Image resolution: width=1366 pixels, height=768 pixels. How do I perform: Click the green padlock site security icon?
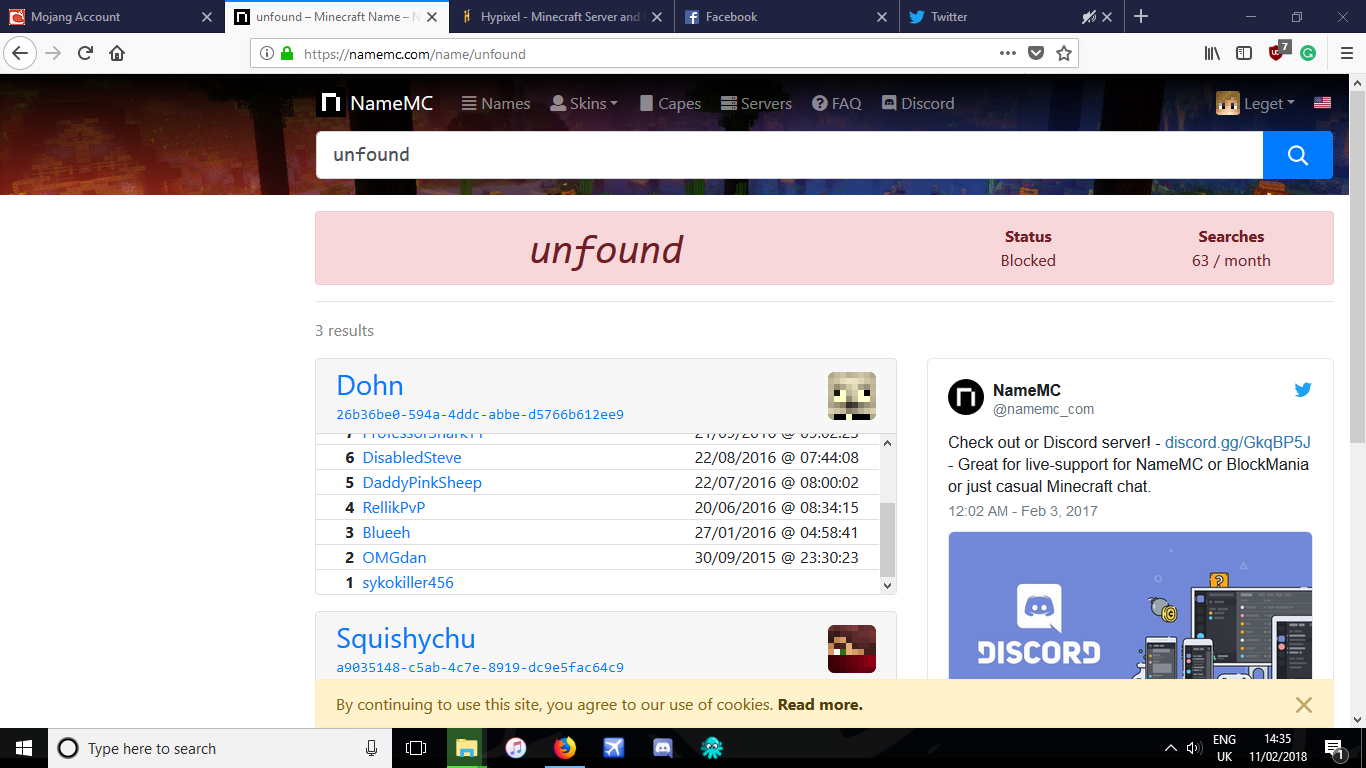coord(287,54)
